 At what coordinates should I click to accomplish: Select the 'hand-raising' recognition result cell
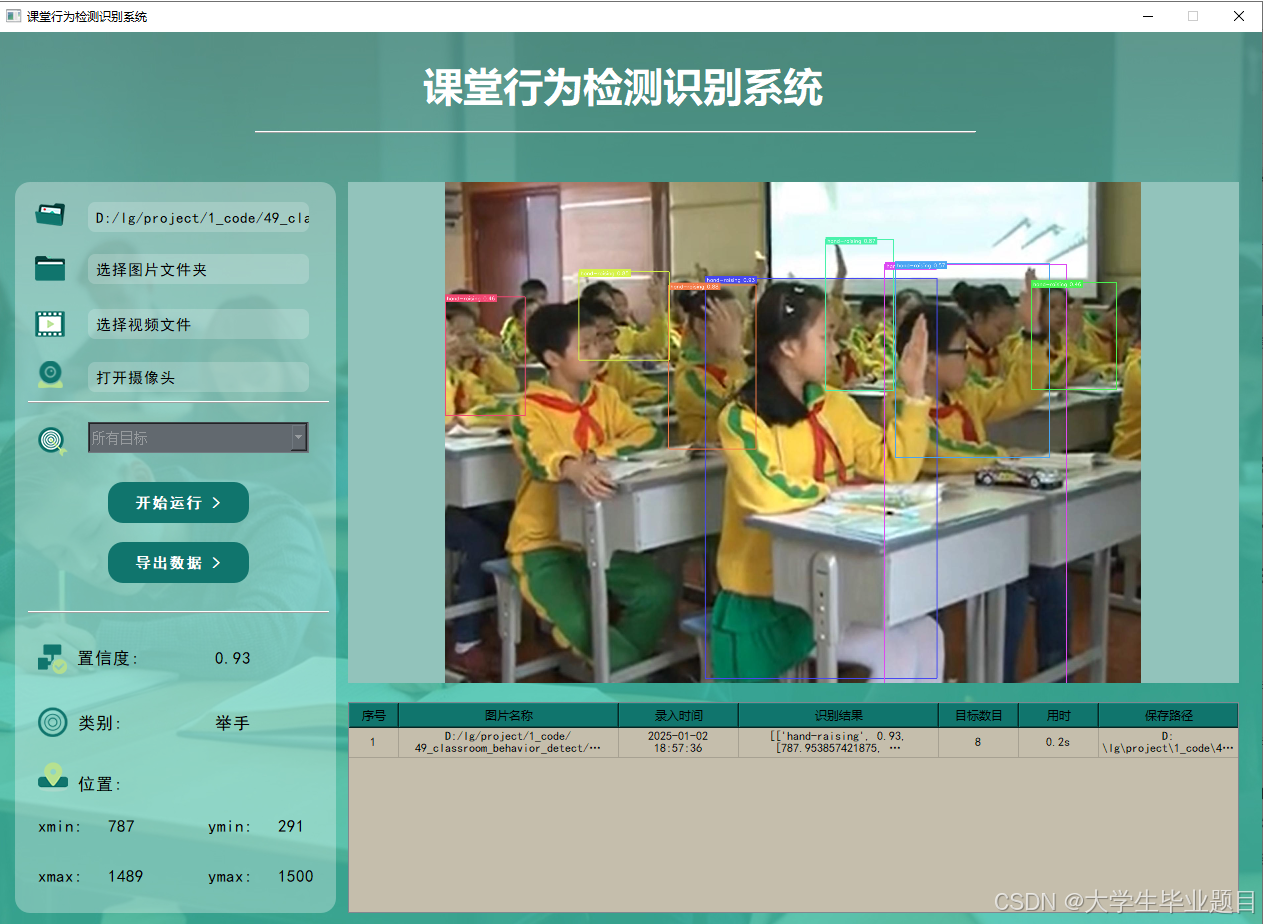838,742
